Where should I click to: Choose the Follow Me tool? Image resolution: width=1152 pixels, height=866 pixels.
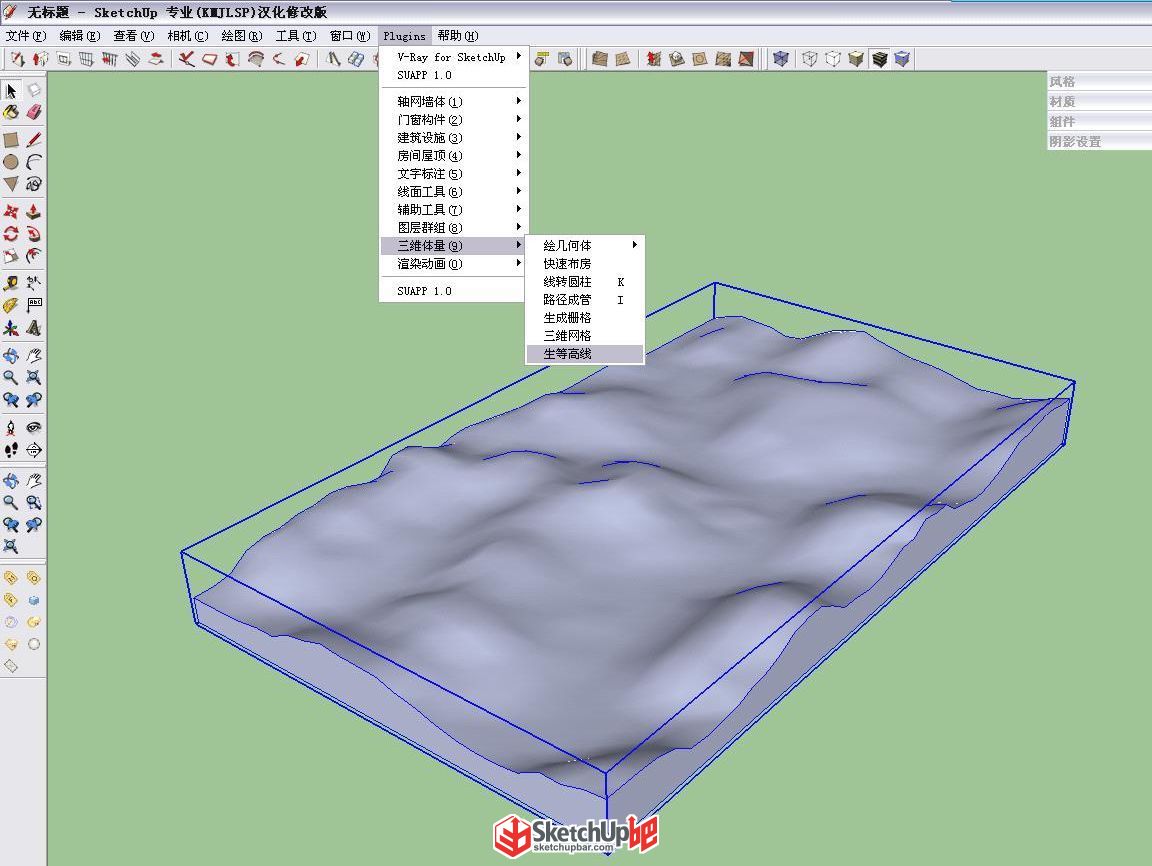pos(34,234)
